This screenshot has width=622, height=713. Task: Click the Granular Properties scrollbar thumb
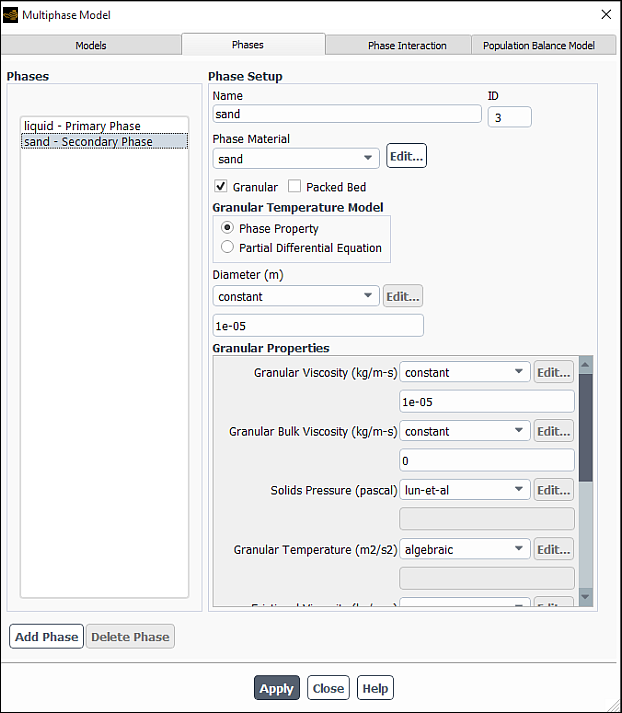tap(586, 427)
